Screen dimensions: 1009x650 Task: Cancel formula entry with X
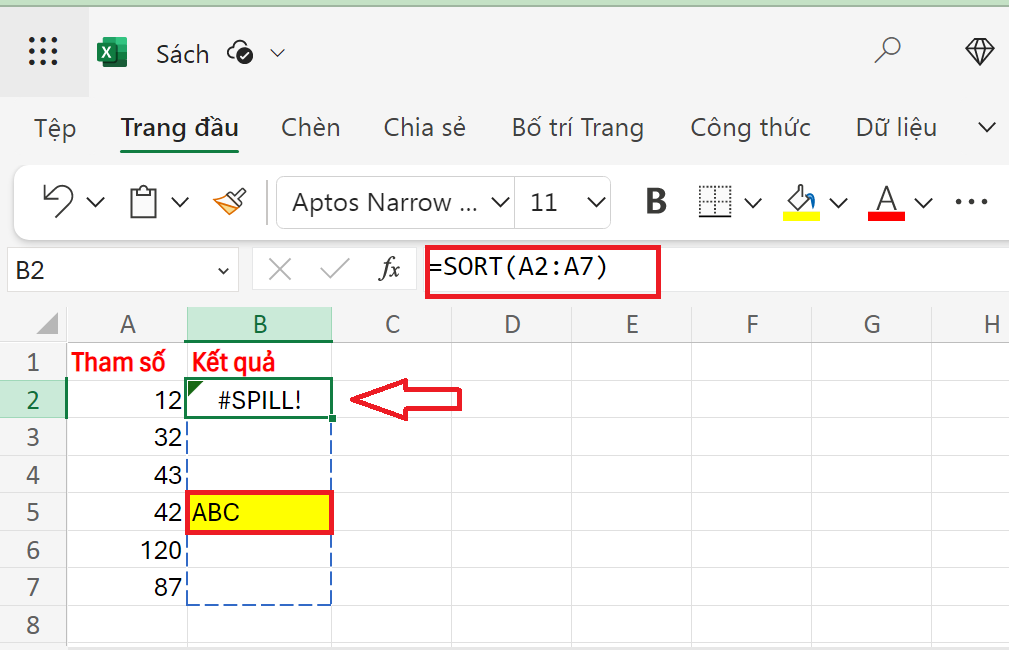coord(280,269)
